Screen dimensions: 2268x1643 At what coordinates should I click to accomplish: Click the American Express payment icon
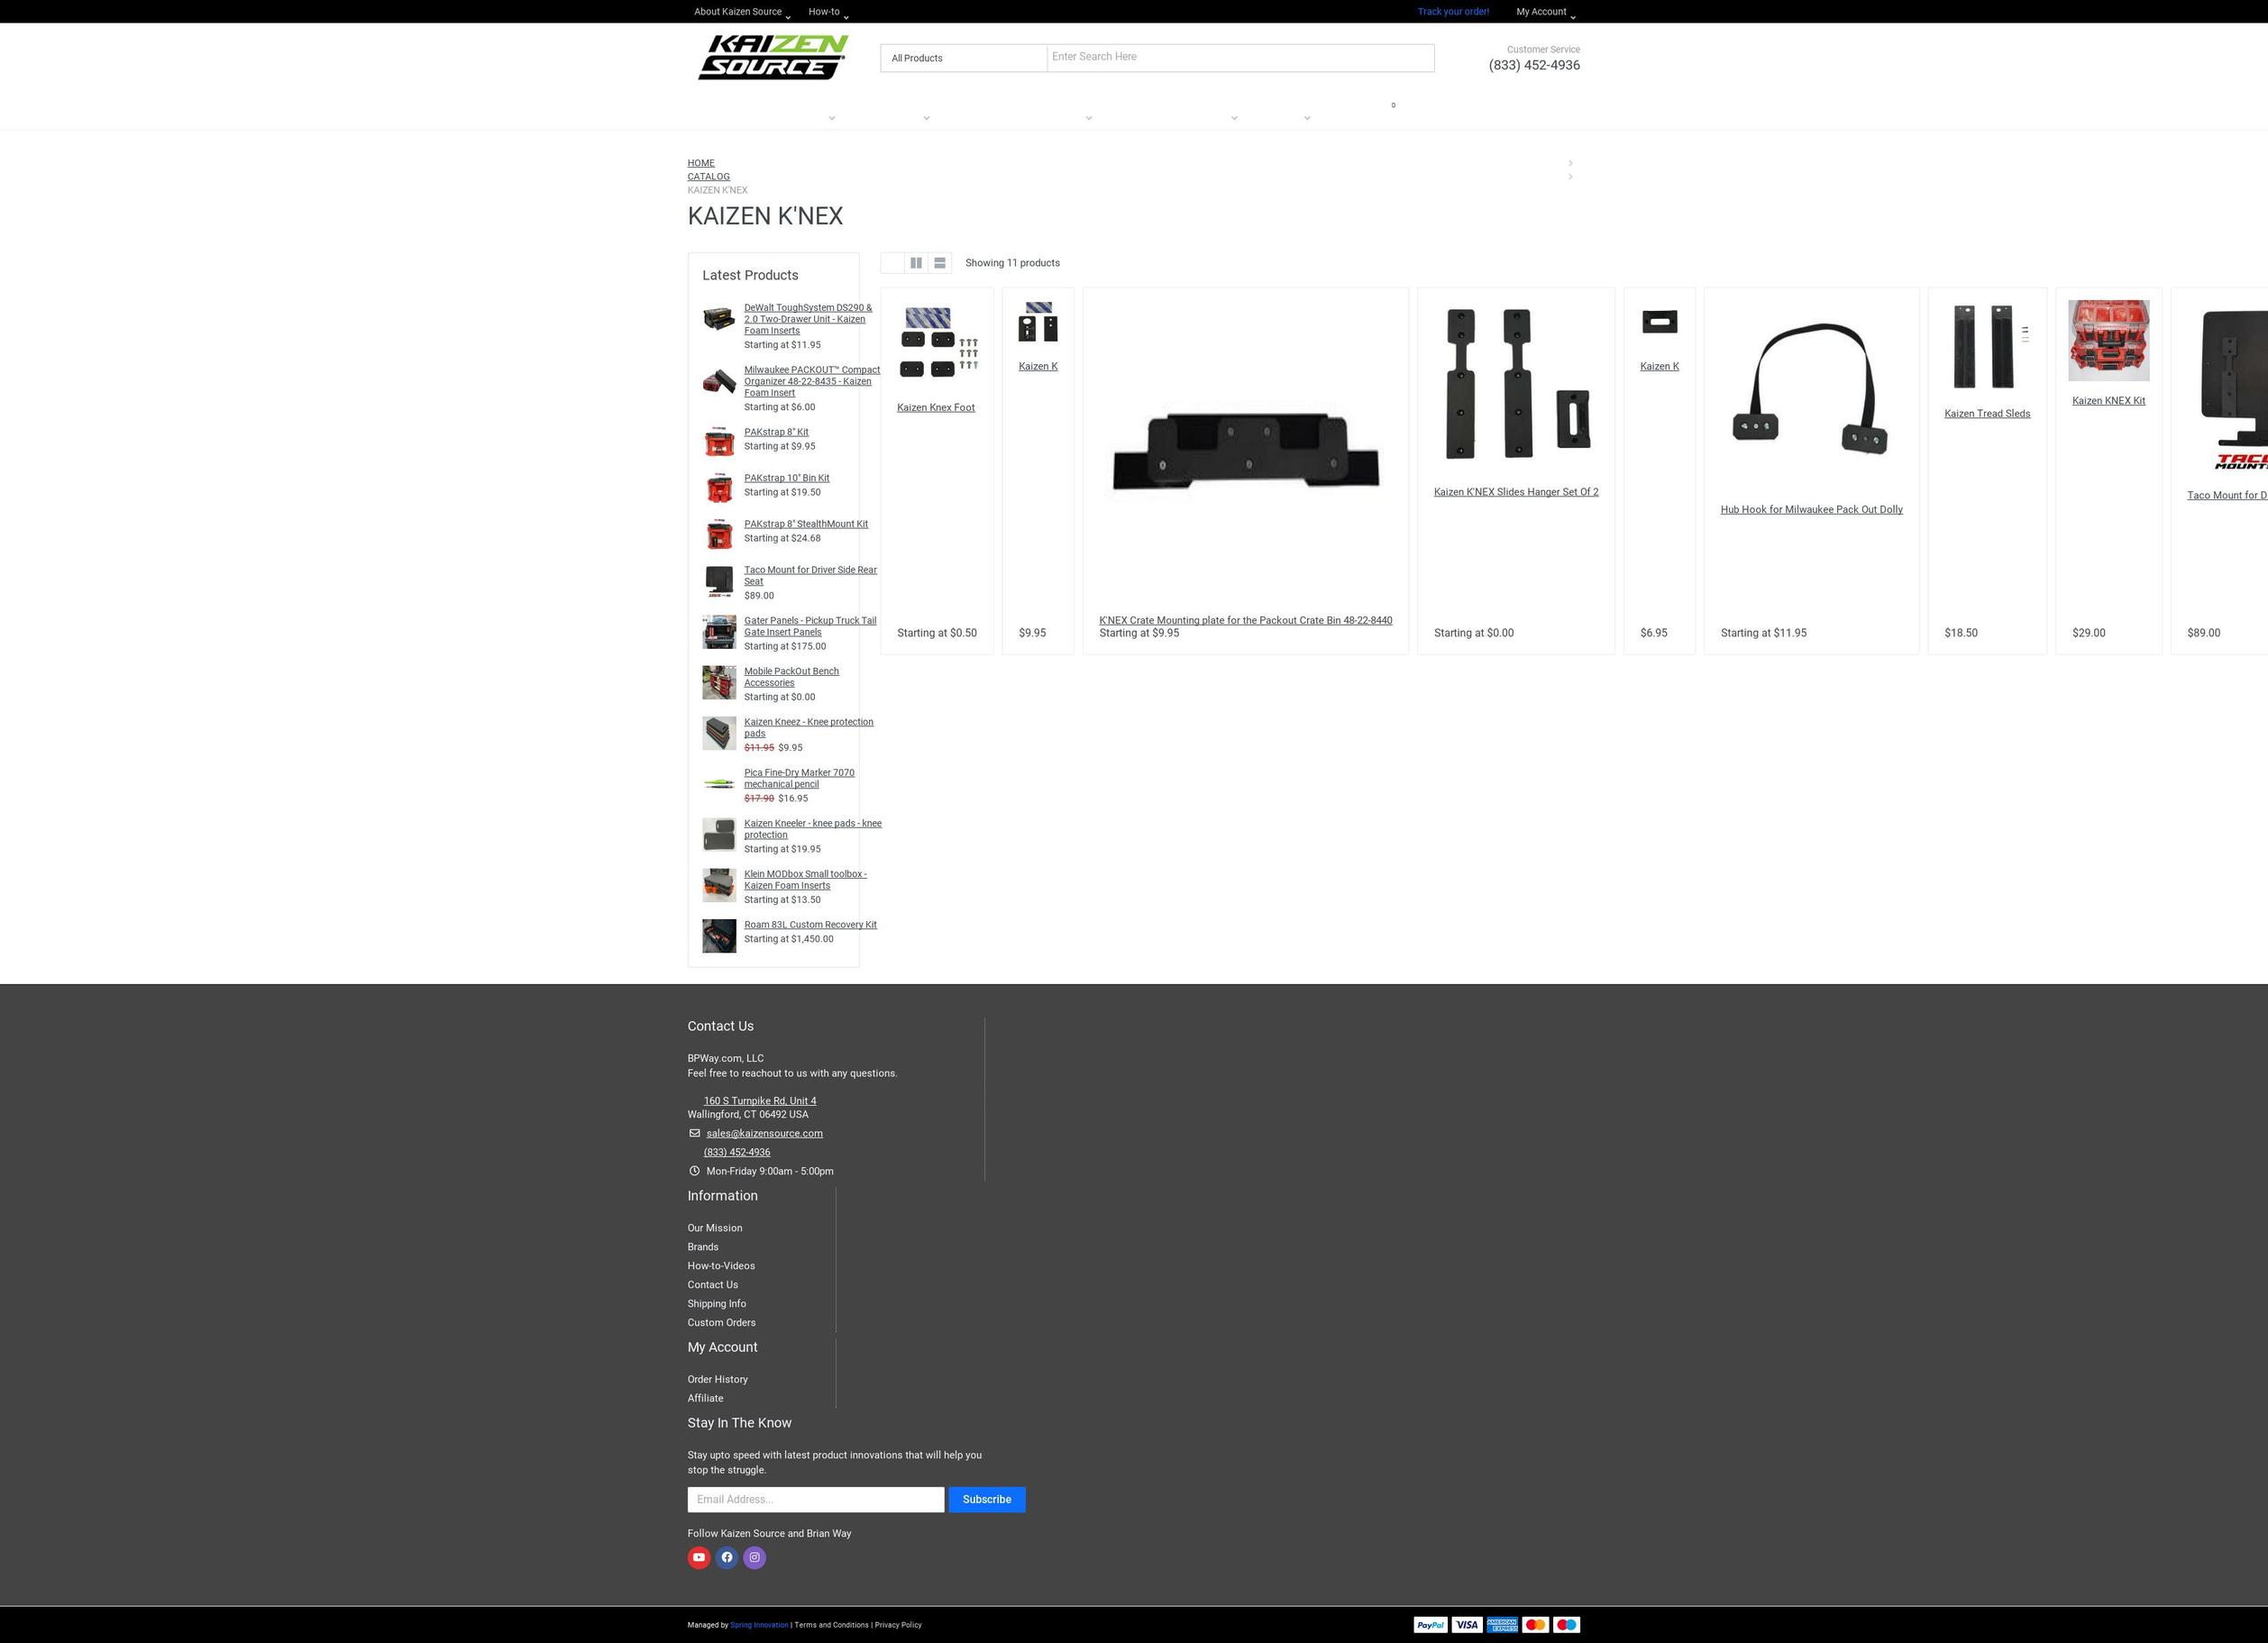click(1502, 1625)
